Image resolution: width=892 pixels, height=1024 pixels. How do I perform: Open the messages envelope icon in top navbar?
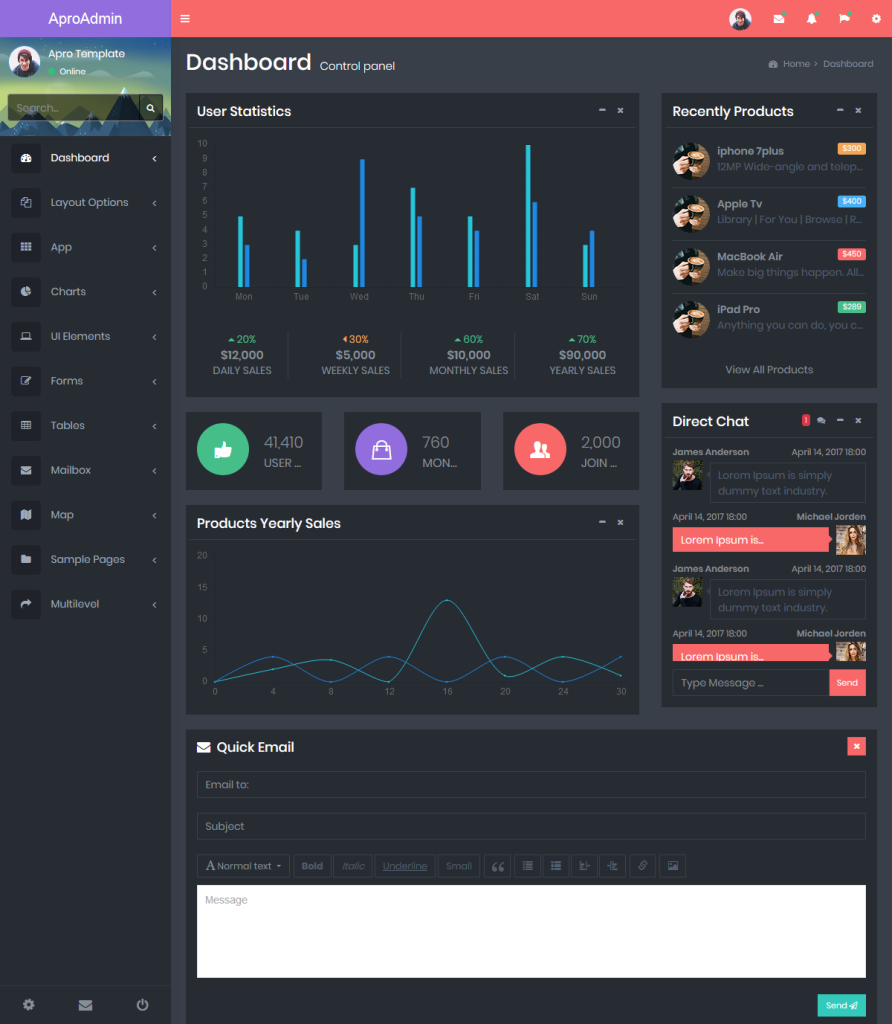(x=778, y=18)
